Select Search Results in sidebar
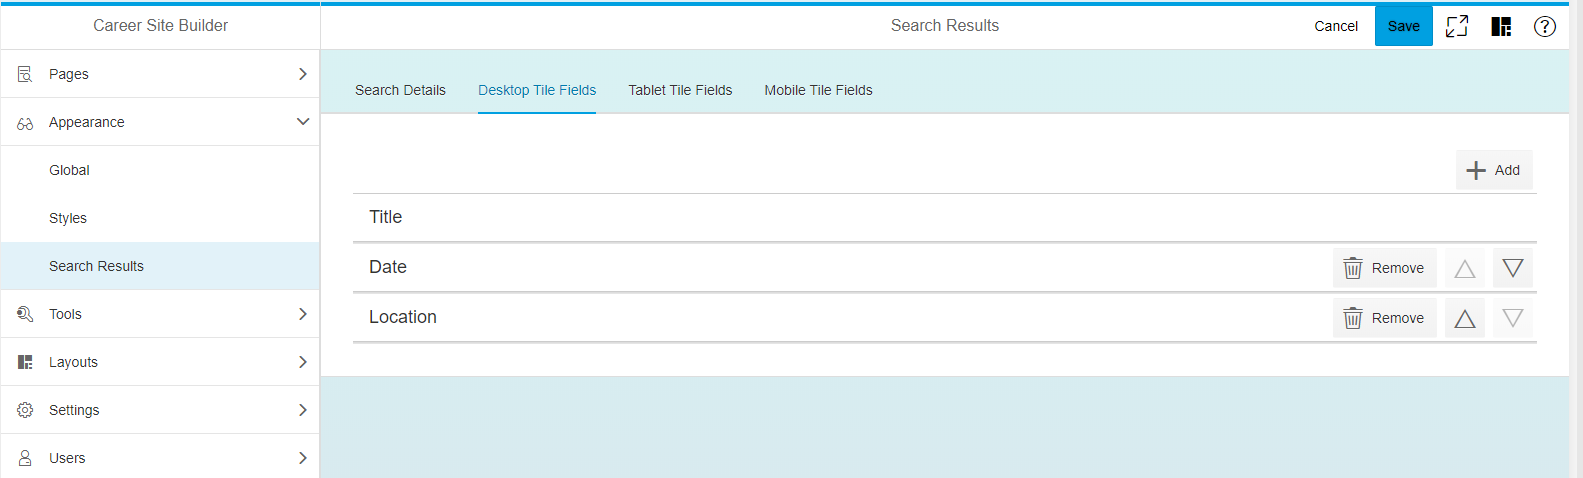This screenshot has height=478, width=1583. point(160,266)
